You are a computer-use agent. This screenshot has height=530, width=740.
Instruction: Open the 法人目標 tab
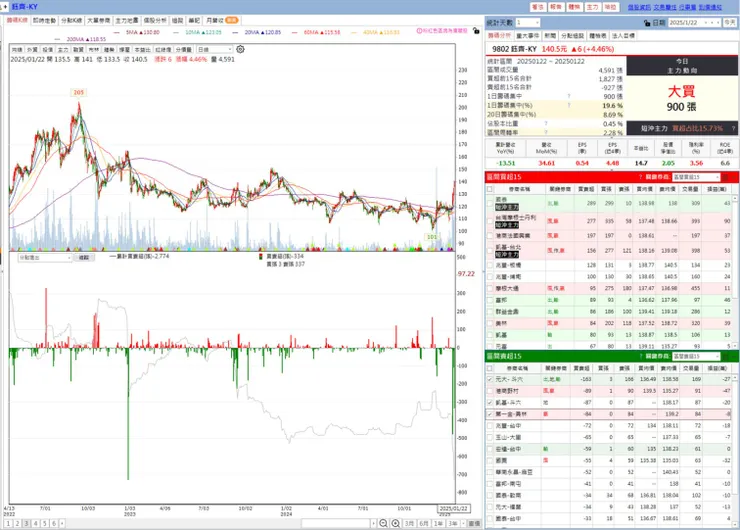(623, 36)
